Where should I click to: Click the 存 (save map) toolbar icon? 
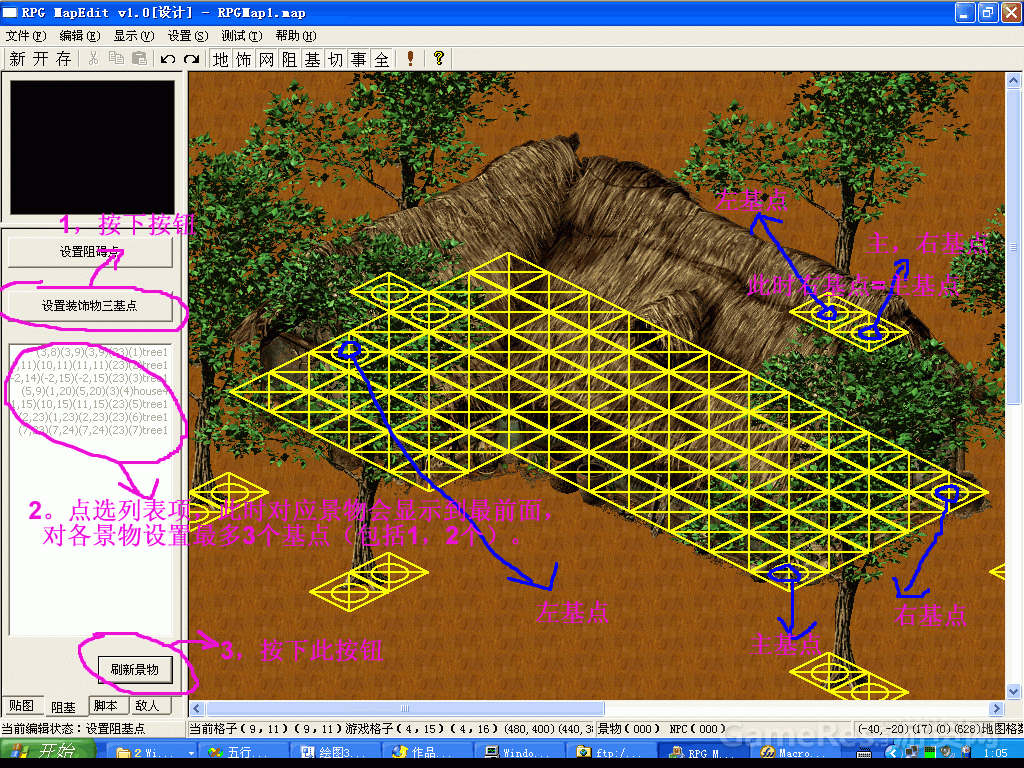click(x=63, y=59)
